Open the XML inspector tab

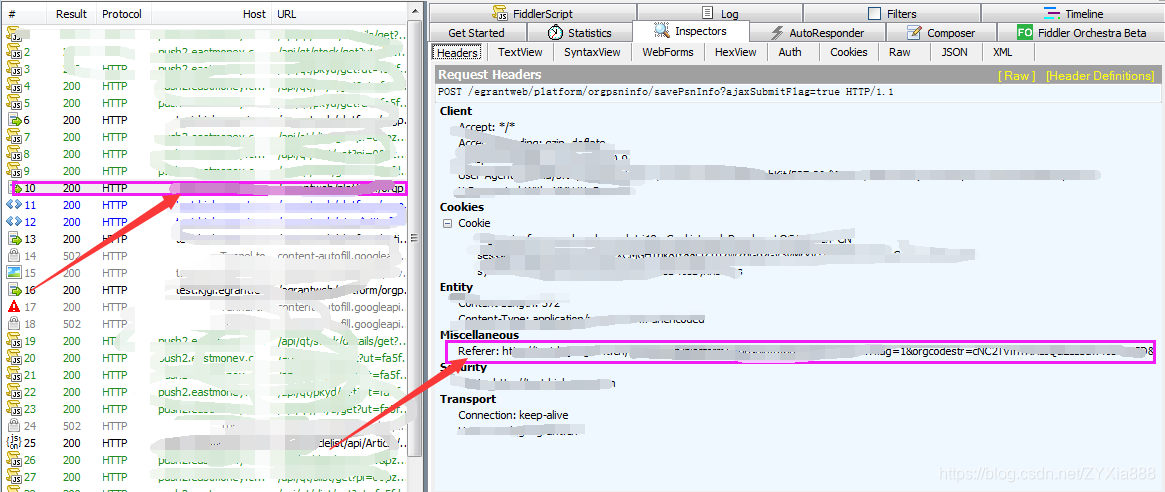pyautogui.click(x=1002, y=52)
